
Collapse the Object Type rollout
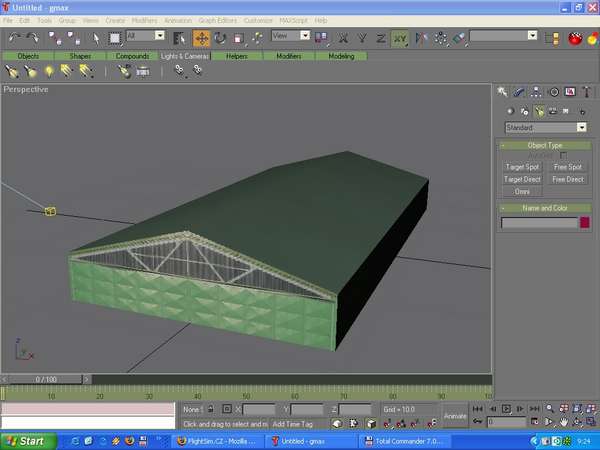tap(545, 145)
